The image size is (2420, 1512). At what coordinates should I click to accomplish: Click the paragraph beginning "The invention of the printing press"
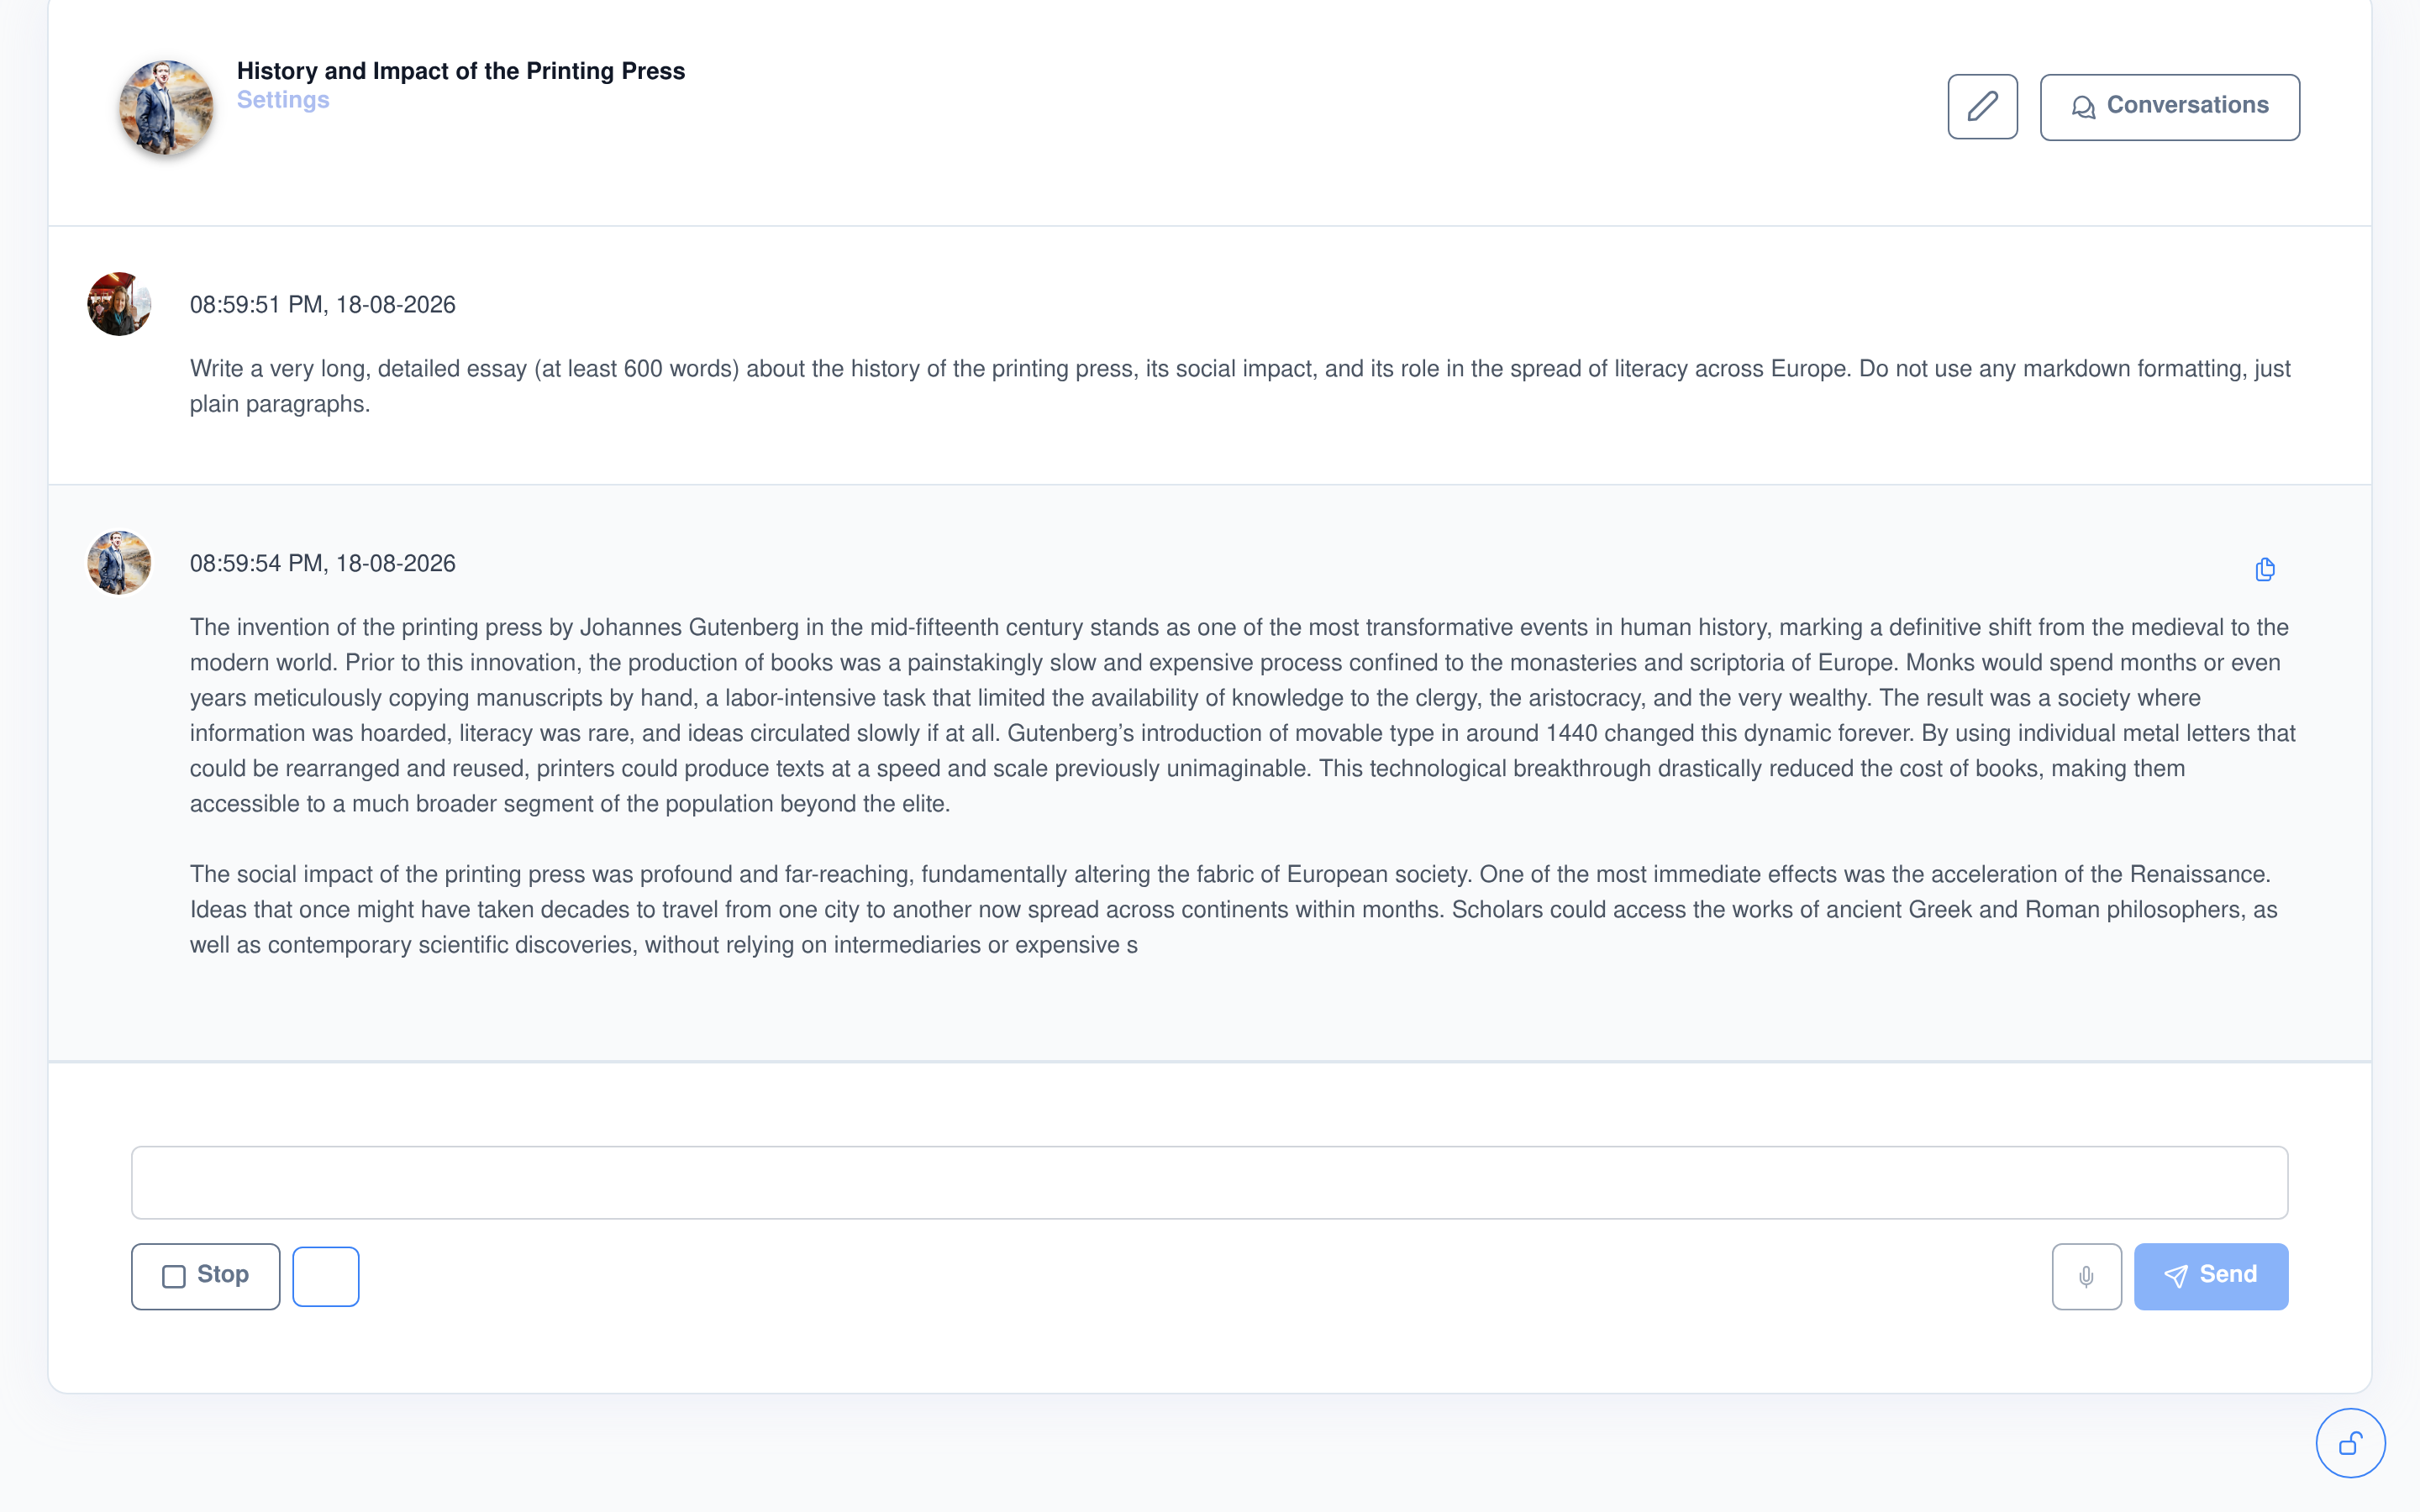click(1242, 715)
